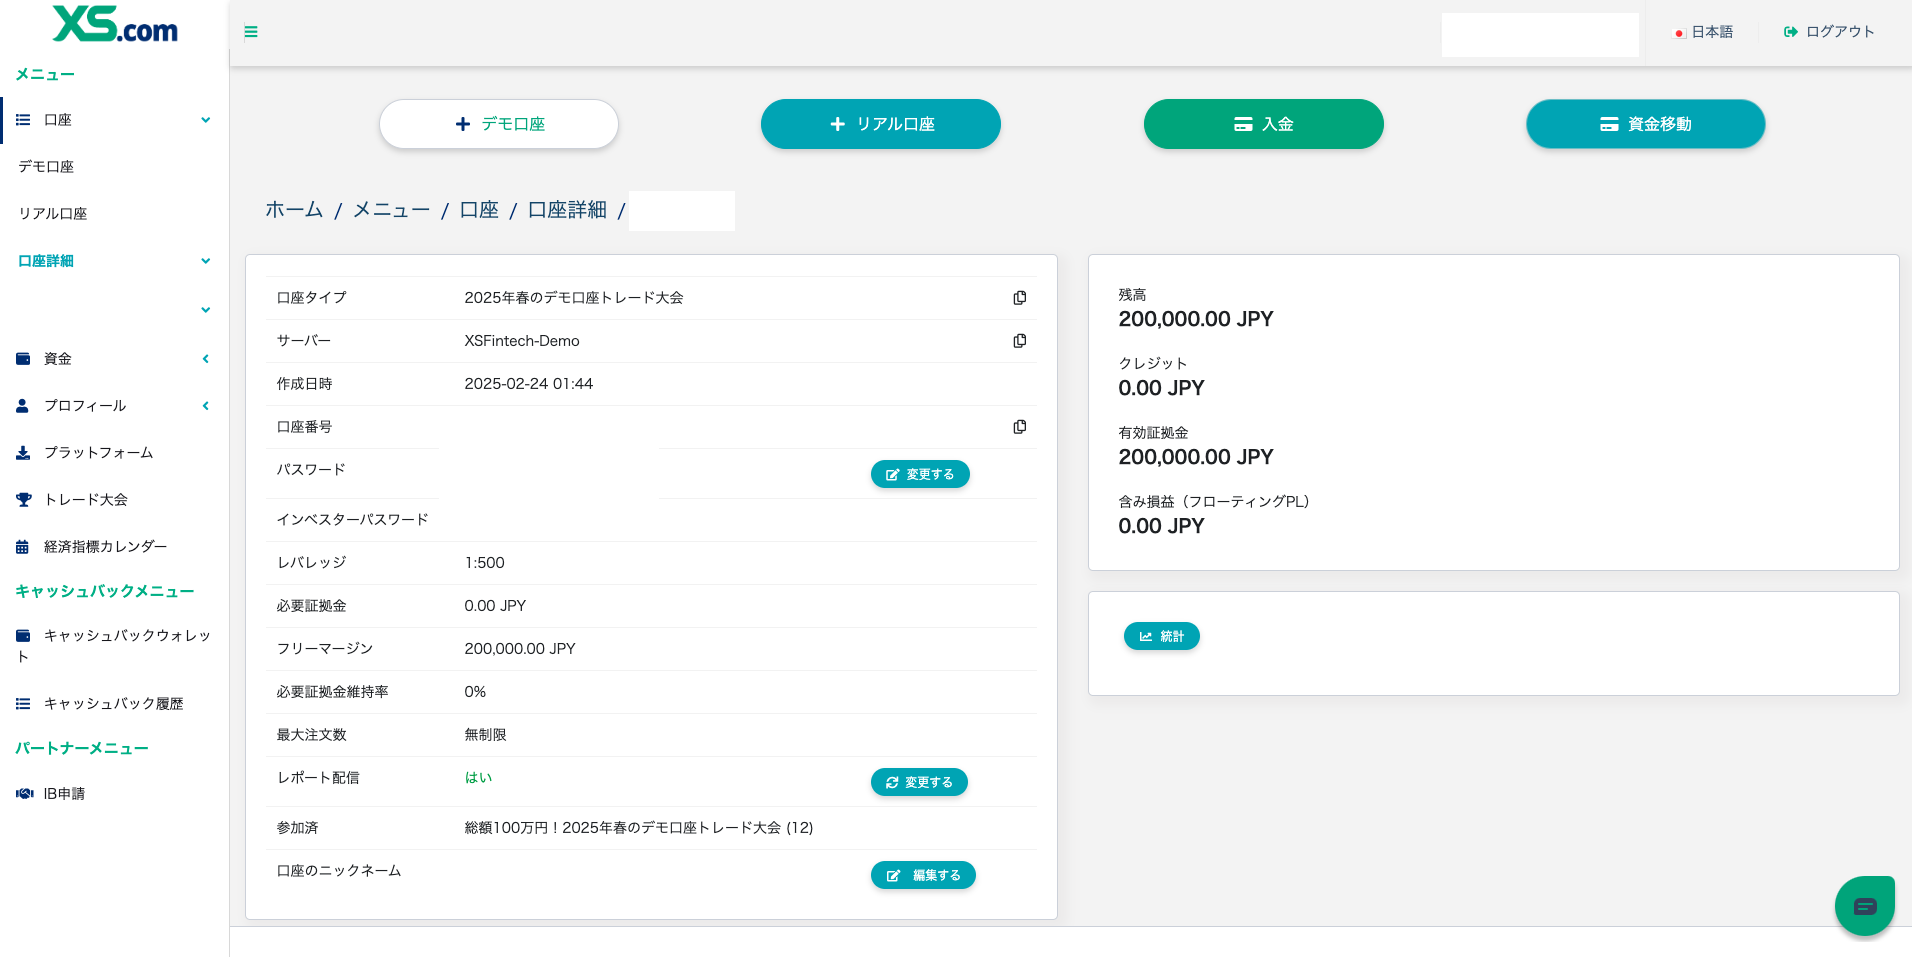Open プラットフォーム download page
This screenshot has height=957, width=1912.
[98, 453]
